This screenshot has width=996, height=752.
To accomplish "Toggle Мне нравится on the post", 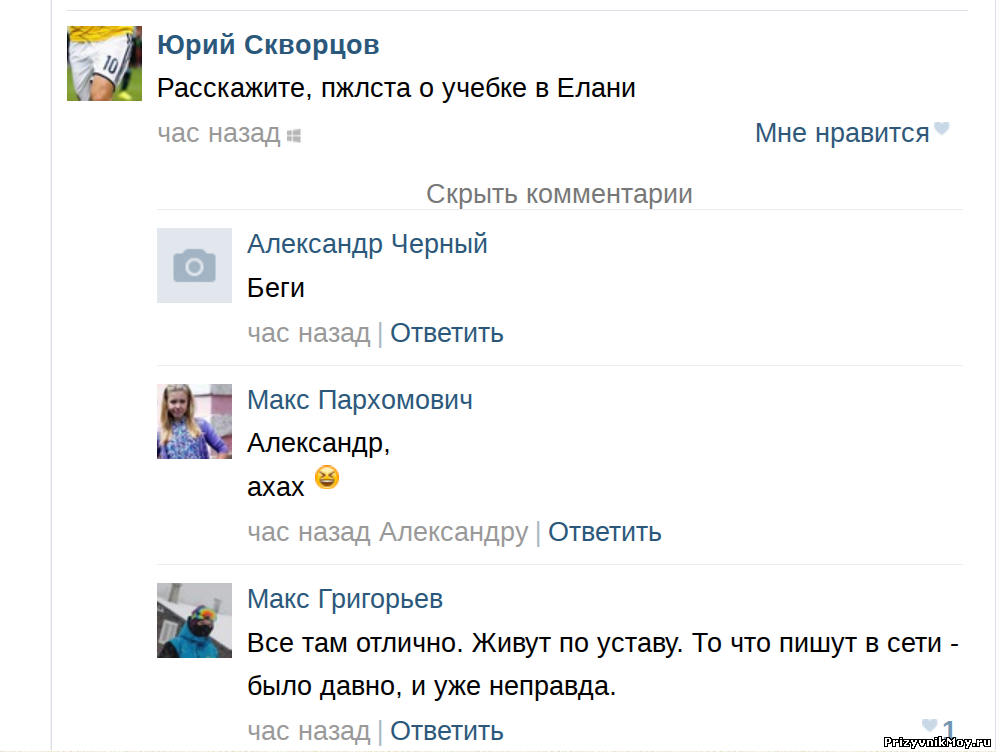I will pyautogui.click(x=842, y=133).
